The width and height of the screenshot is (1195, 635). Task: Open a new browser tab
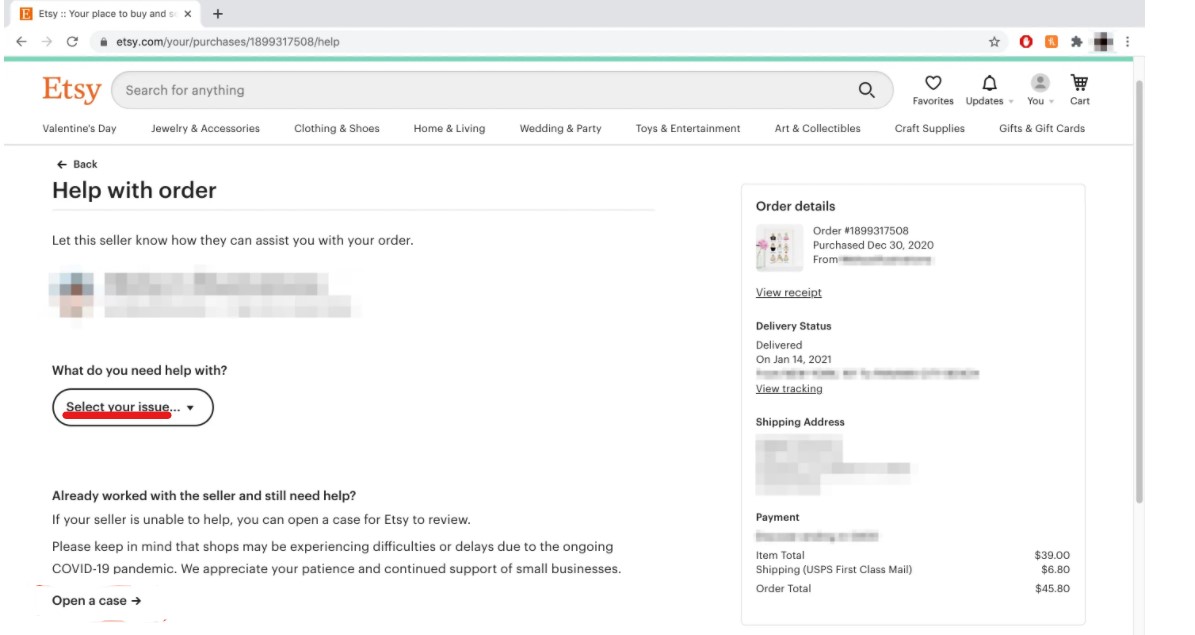click(x=218, y=14)
